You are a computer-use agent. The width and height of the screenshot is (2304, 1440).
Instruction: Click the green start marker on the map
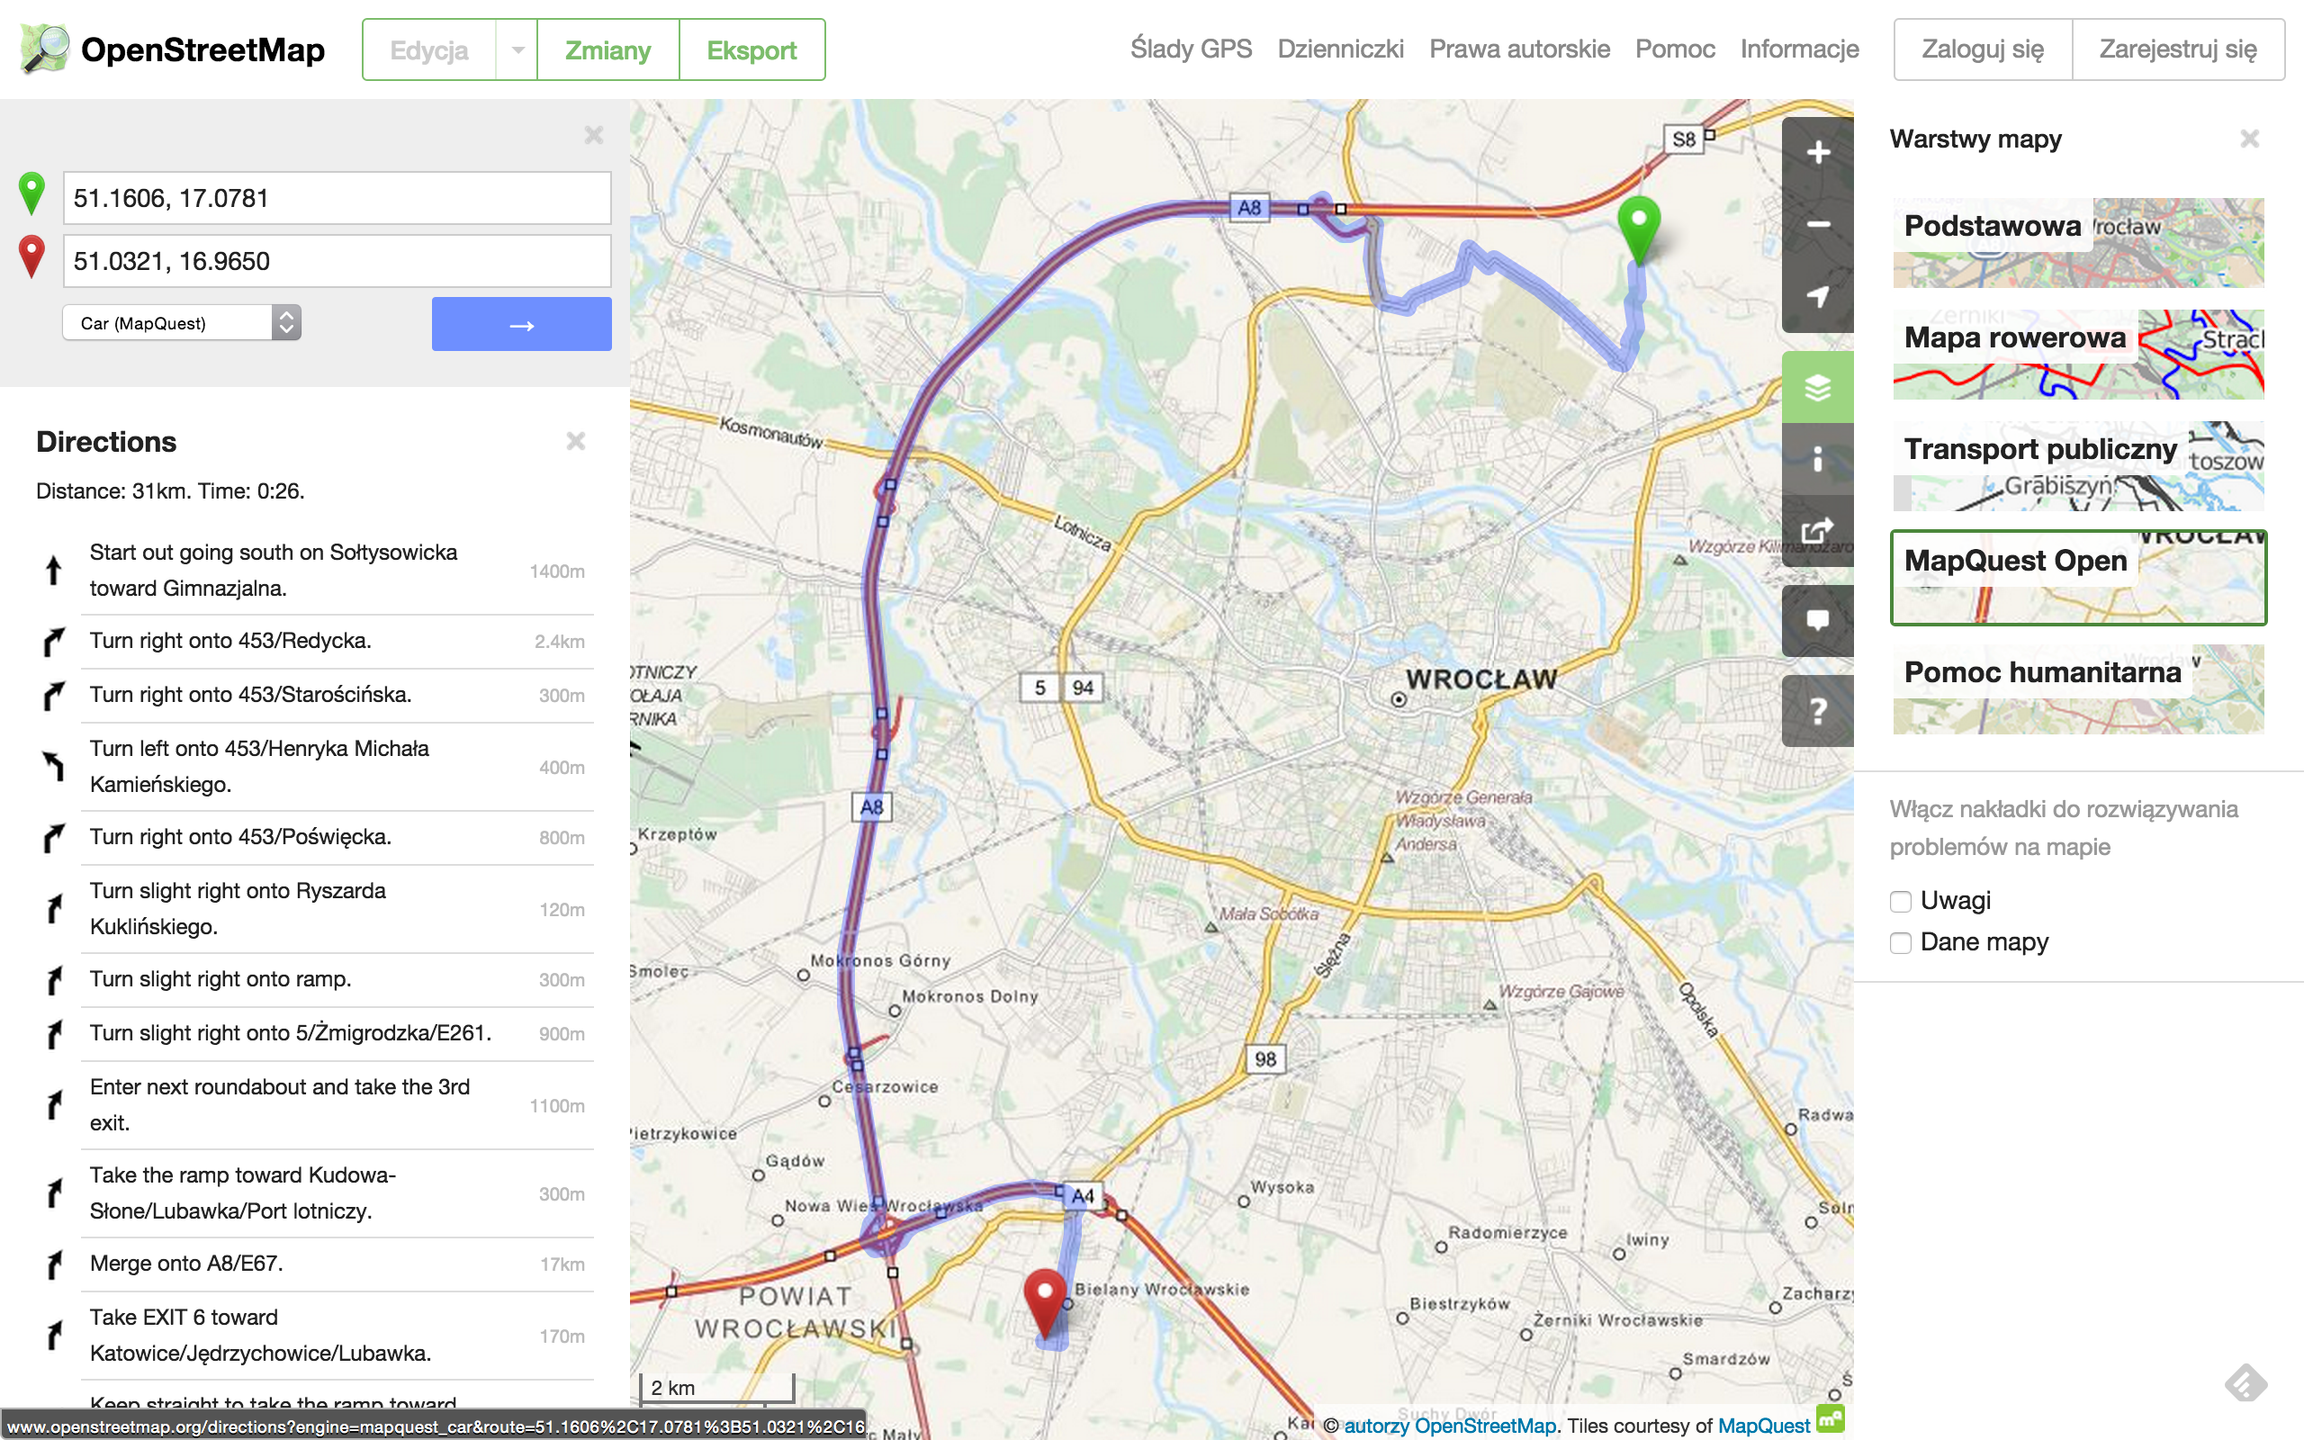coord(1639,230)
